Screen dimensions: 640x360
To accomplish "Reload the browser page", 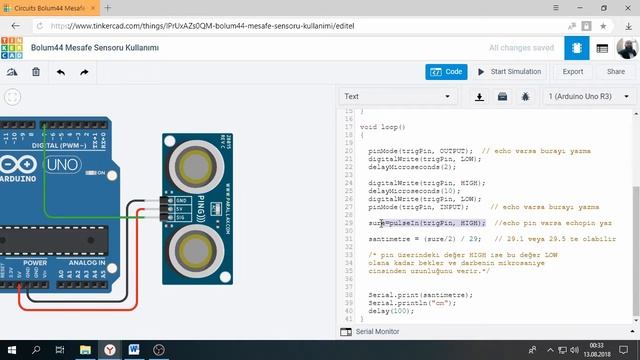I will coord(40,26).
